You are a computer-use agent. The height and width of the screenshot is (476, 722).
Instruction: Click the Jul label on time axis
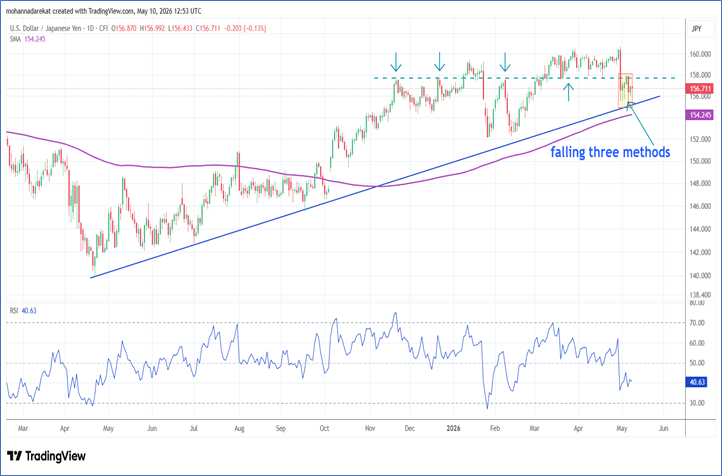click(x=194, y=429)
